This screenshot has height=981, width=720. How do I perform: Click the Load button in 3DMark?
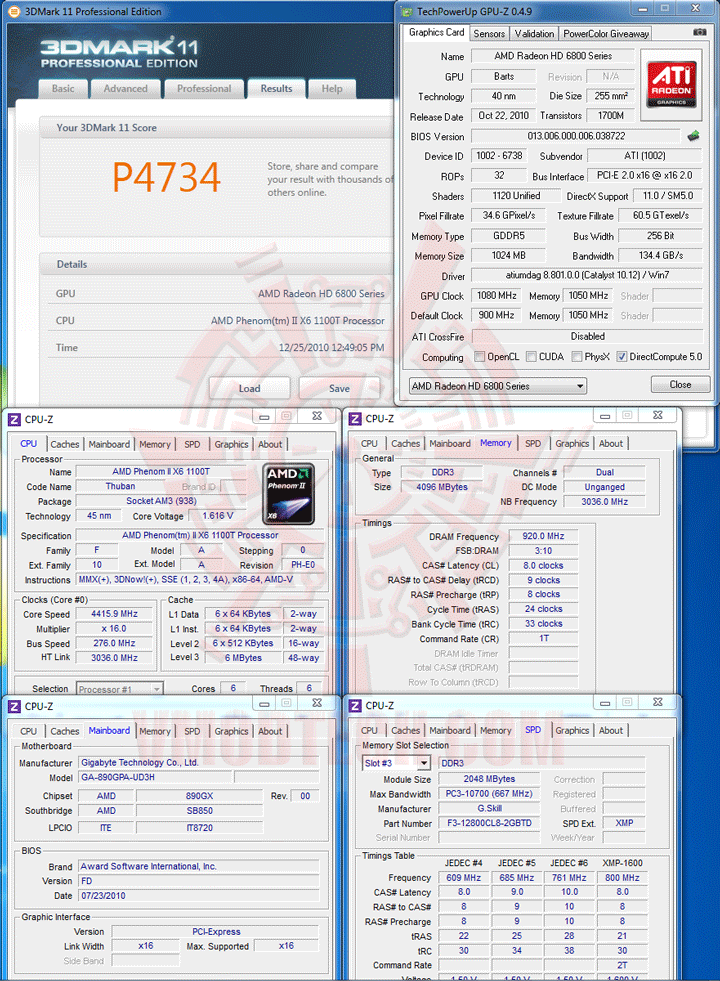[250, 388]
